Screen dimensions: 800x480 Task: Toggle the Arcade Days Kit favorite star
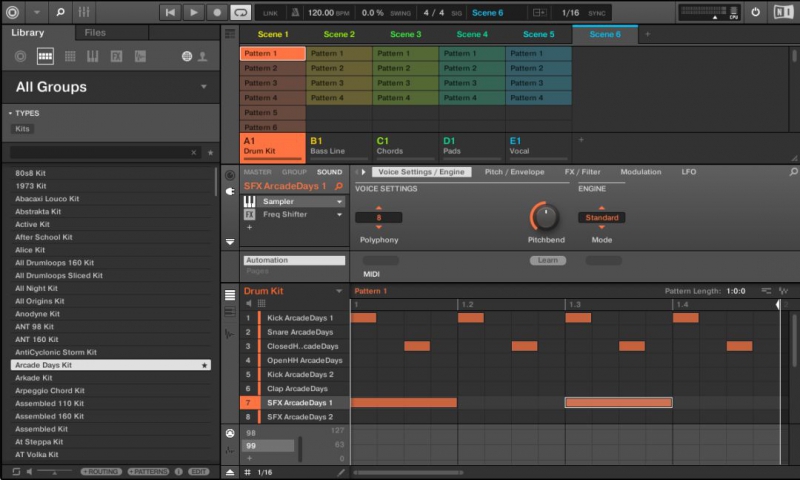pos(204,365)
